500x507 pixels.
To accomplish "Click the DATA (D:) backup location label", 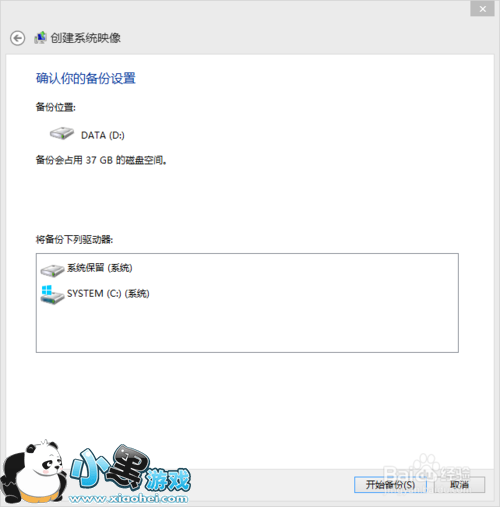I will (103, 135).
